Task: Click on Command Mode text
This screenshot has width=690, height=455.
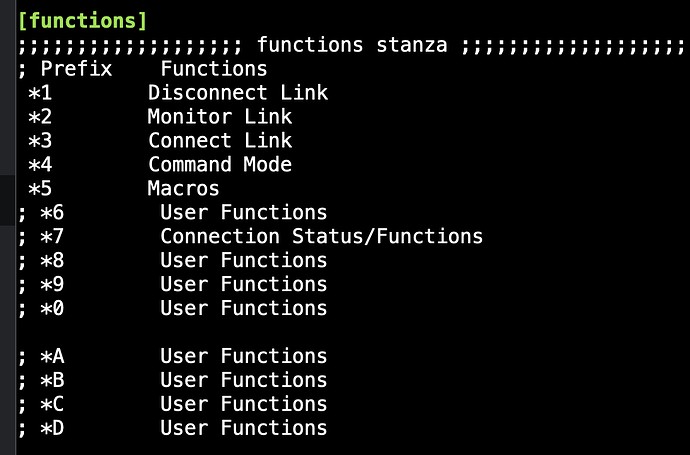Action: click(220, 165)
